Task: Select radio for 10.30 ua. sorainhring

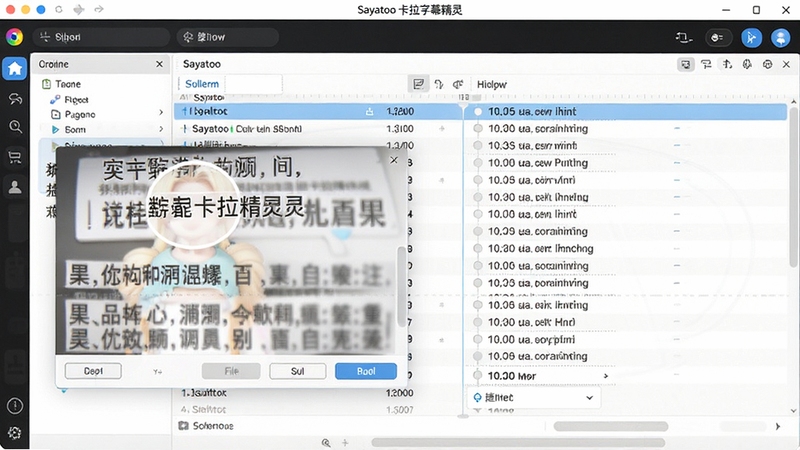Action: (478, 129)
